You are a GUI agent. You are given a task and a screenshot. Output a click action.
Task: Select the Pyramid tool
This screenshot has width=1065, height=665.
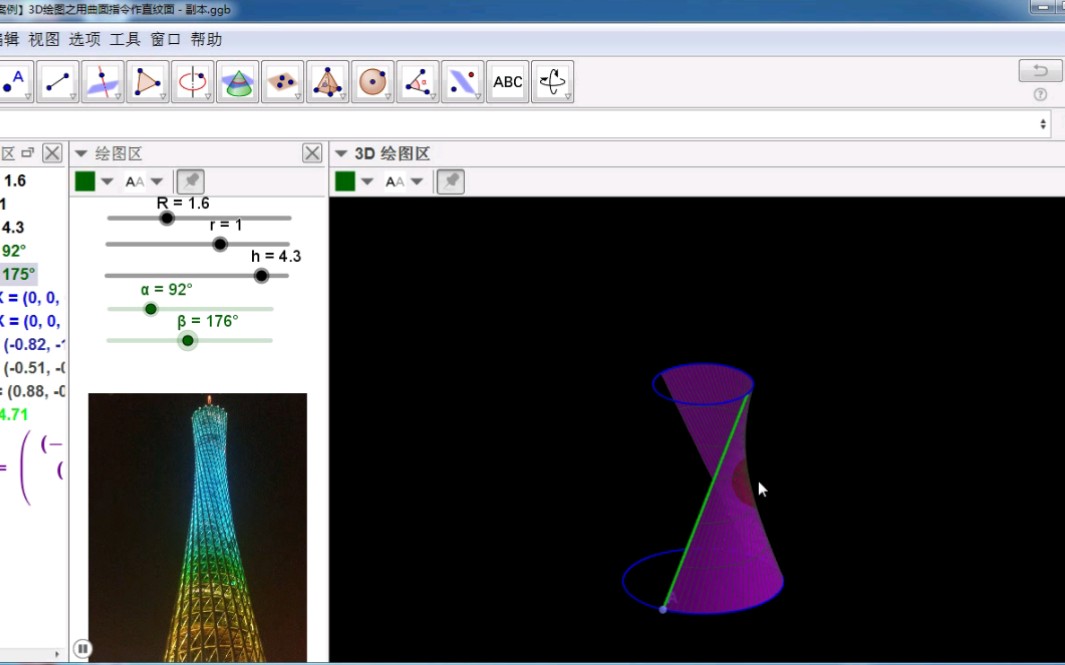pos(325,82)
